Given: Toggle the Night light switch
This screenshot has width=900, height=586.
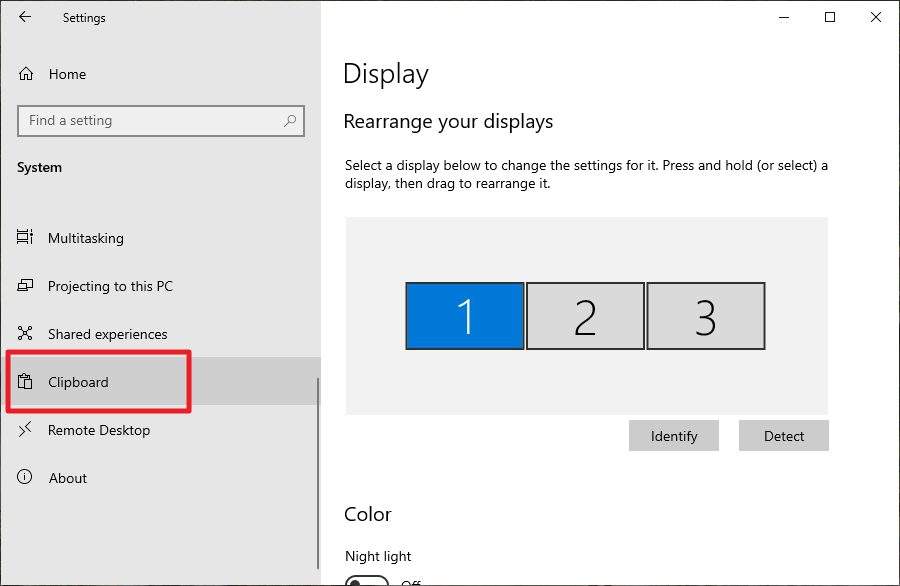Looking at the screenshot, I should pos(367,580).
